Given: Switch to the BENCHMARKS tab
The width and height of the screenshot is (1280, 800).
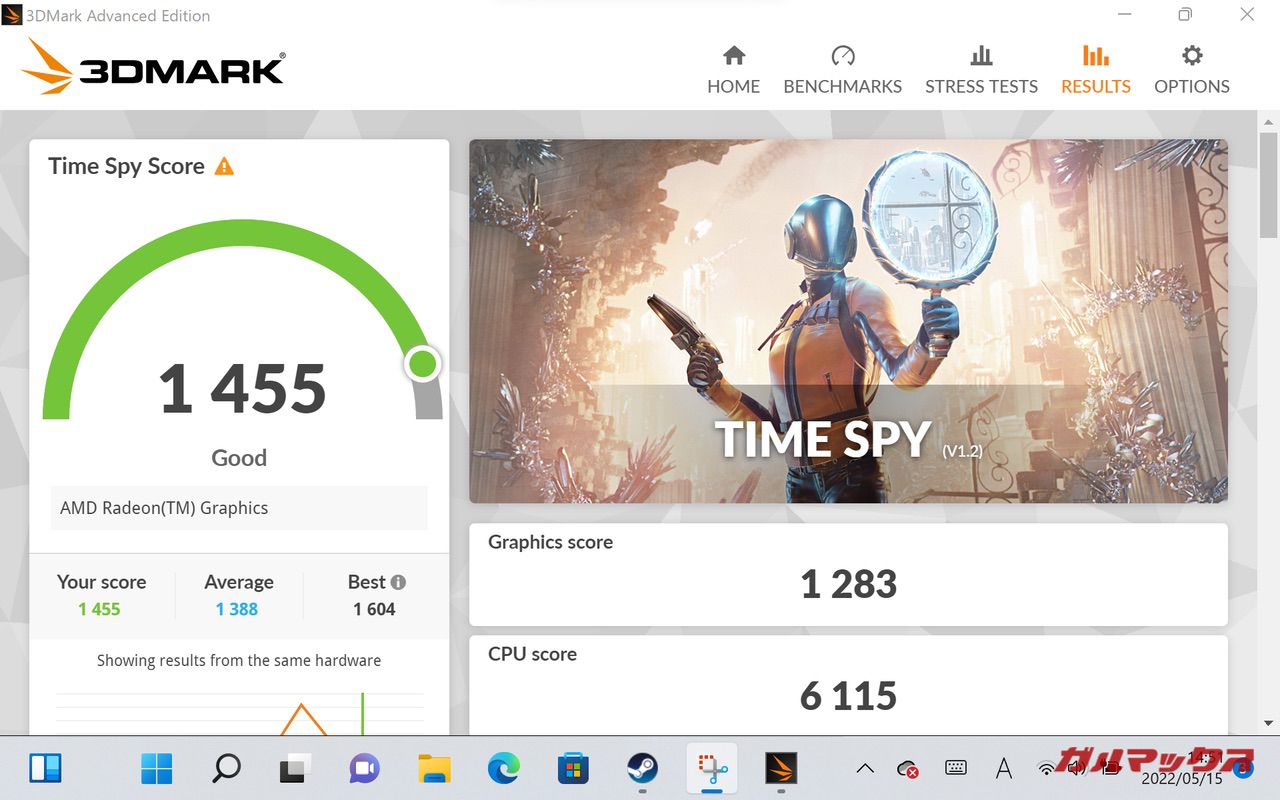Looking at the screenshot, I should pyautogui.click(x=842, y=86).
